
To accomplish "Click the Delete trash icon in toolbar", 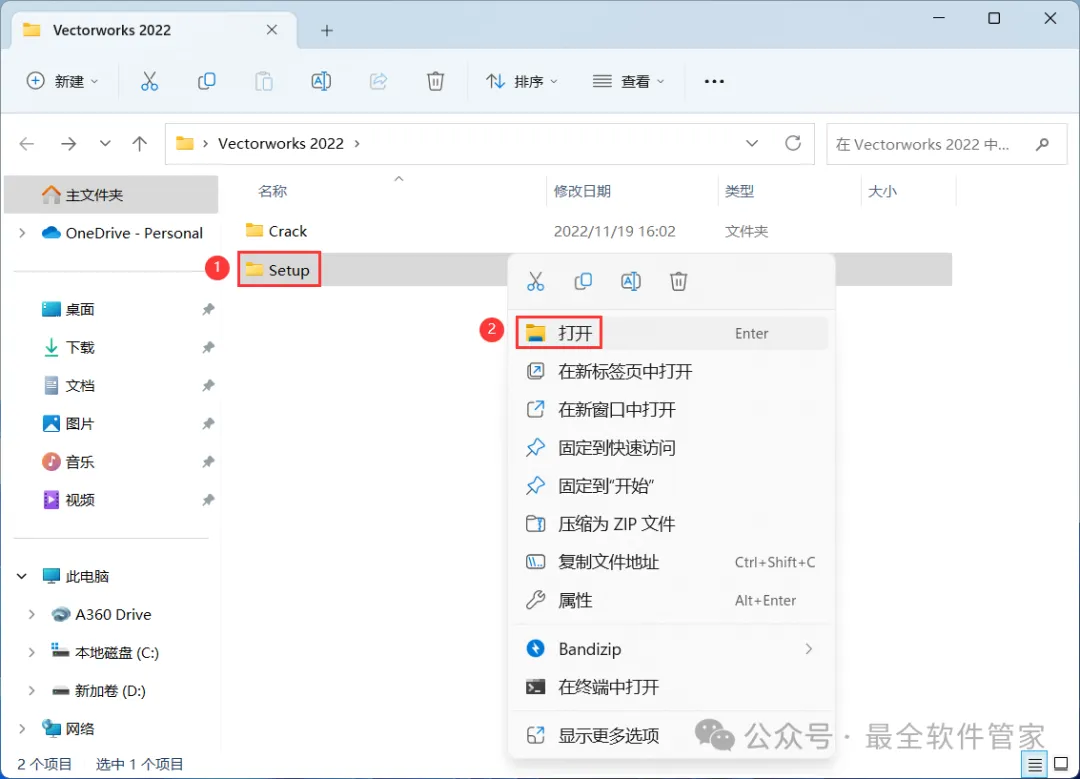I will point(435,81).
